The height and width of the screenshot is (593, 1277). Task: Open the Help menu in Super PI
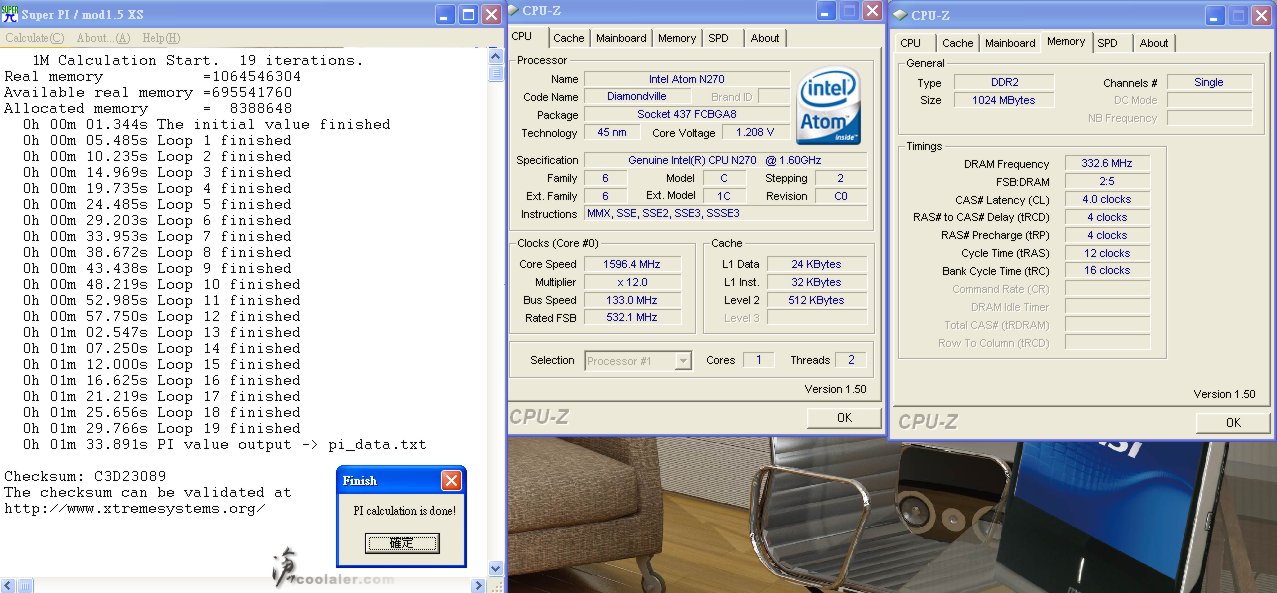pyautogui.click(x=160, y=38)
